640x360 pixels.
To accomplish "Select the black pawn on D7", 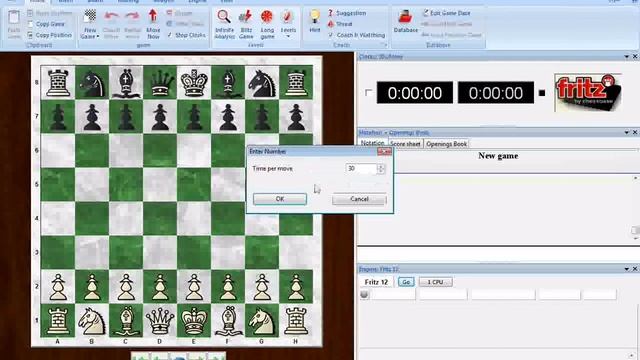I will pyautogui.click(x=160, y=116).
